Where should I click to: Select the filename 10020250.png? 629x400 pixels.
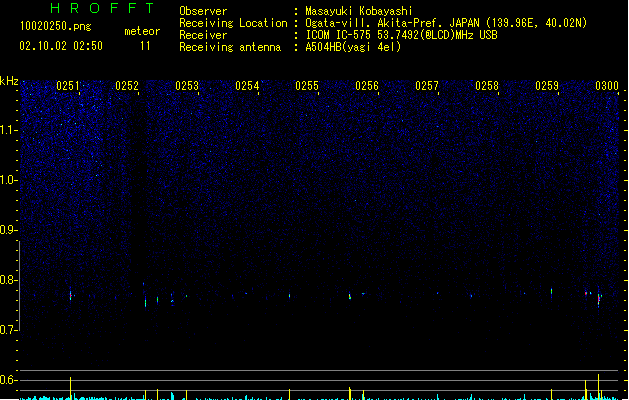[x=56, y=26]
